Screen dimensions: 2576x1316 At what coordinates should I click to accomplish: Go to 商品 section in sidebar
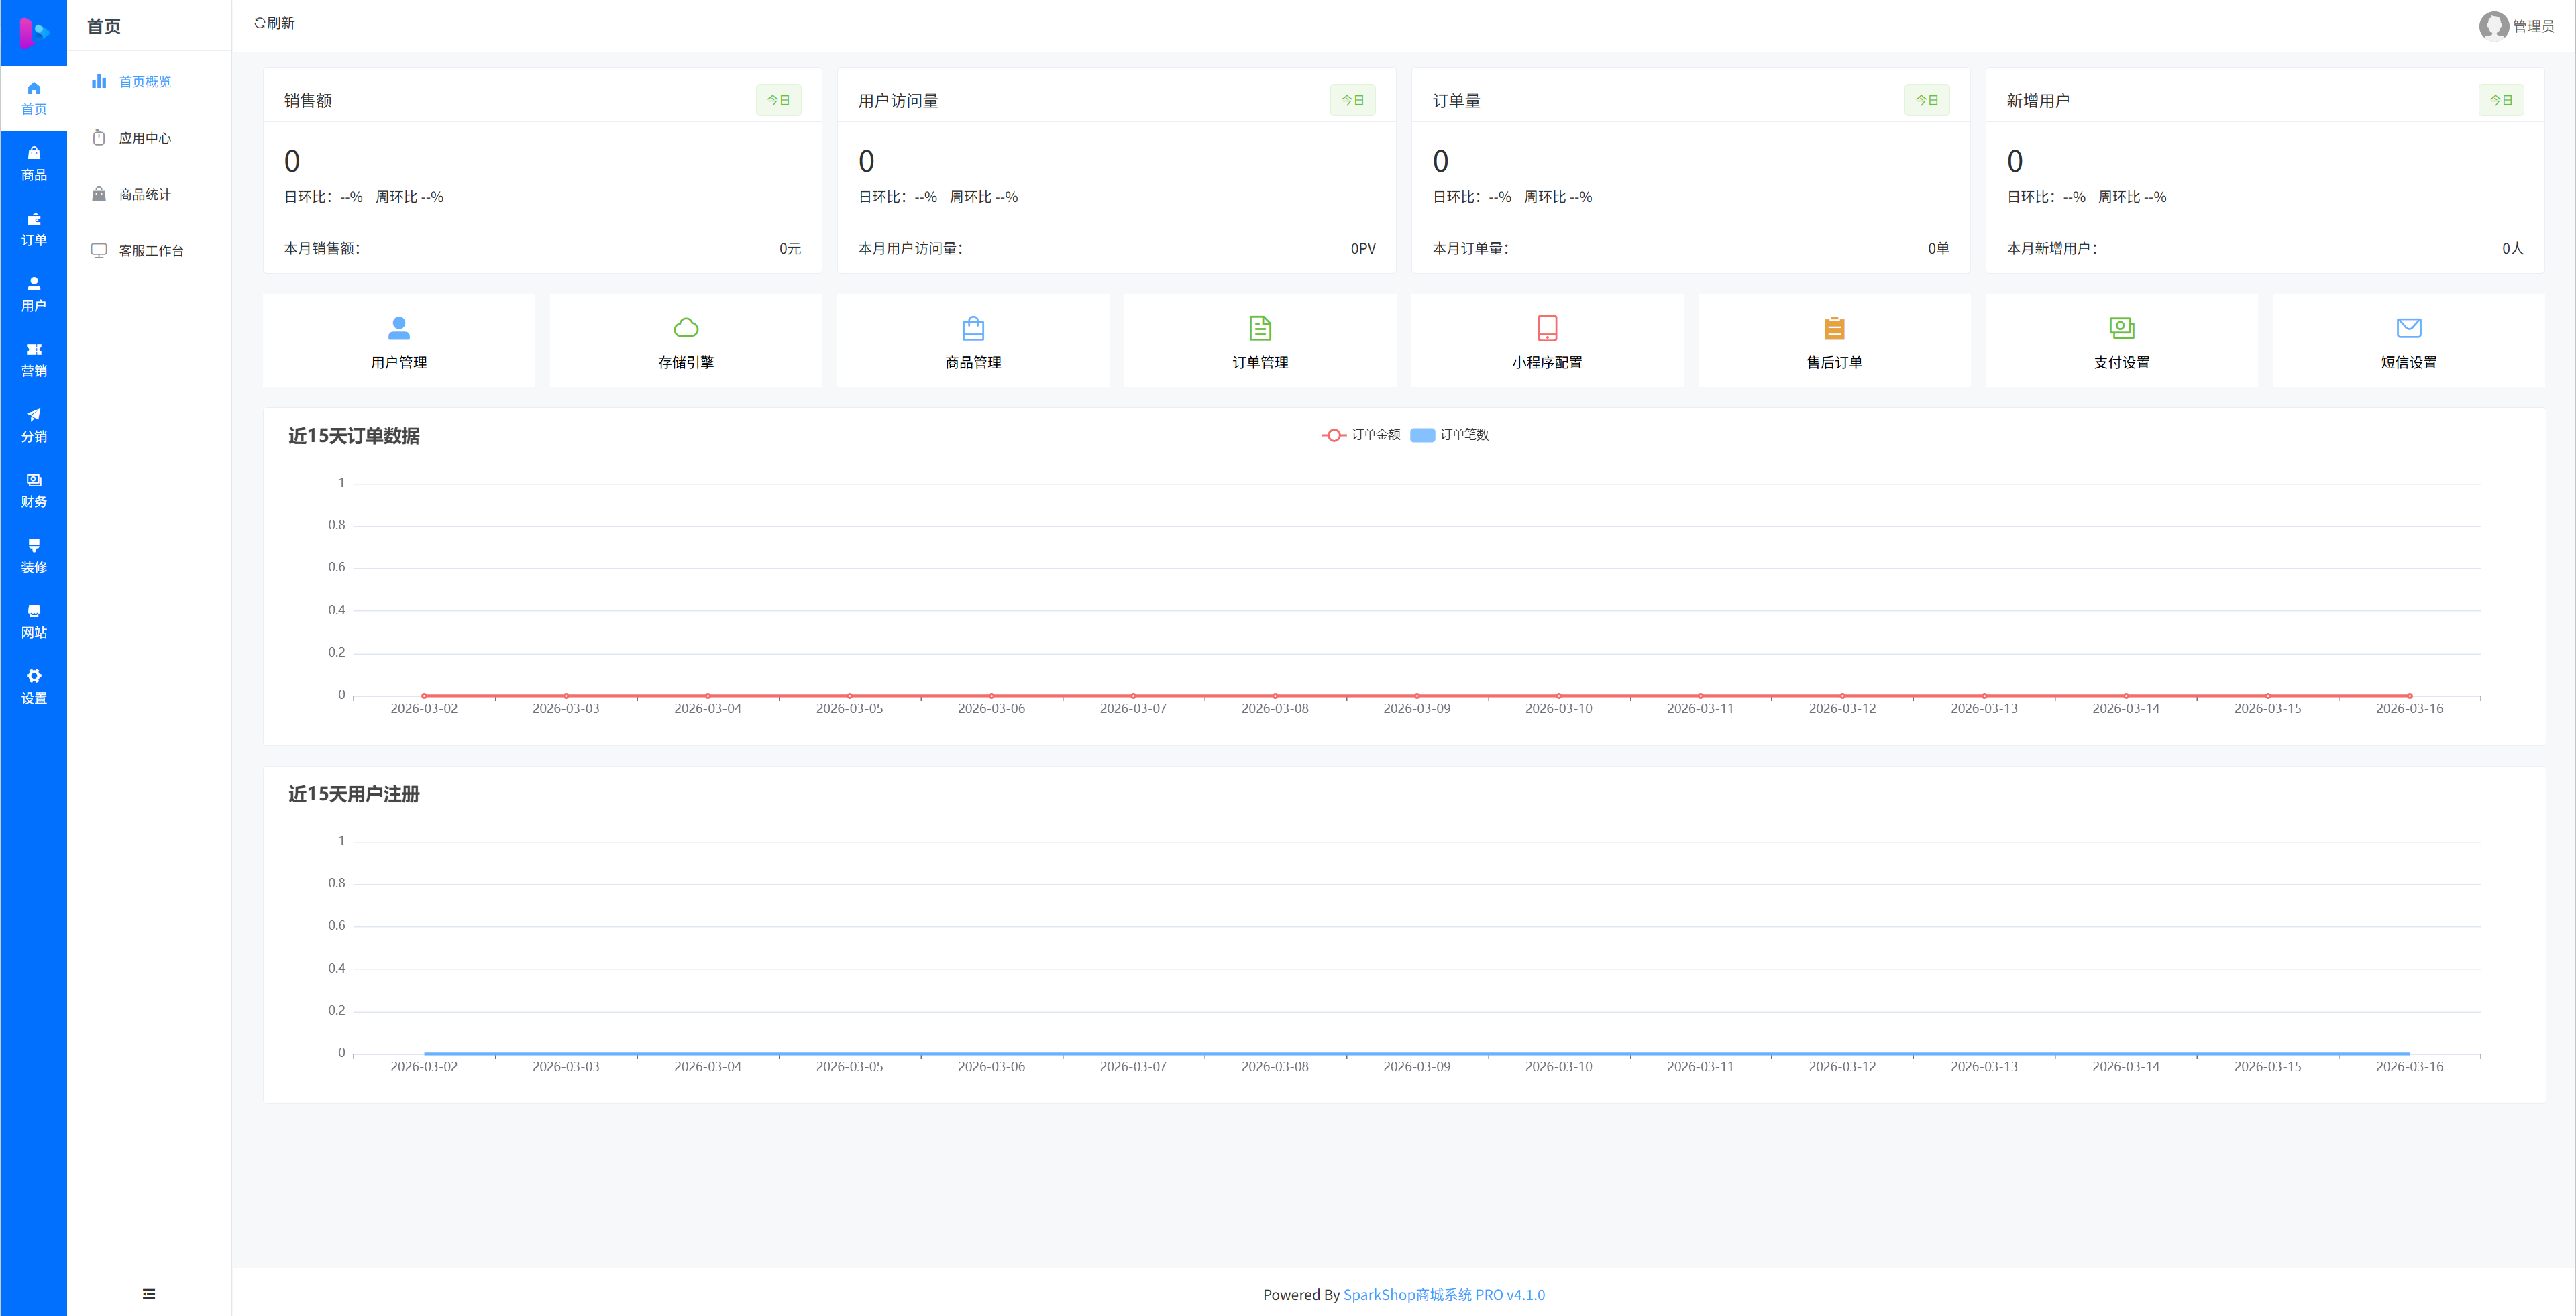pos(34,163)
